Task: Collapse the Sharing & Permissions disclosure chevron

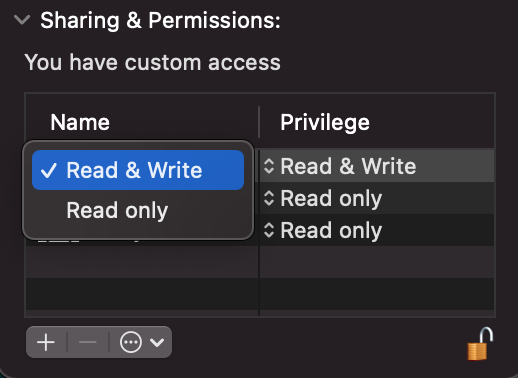Action: click(x=22, y=20)
